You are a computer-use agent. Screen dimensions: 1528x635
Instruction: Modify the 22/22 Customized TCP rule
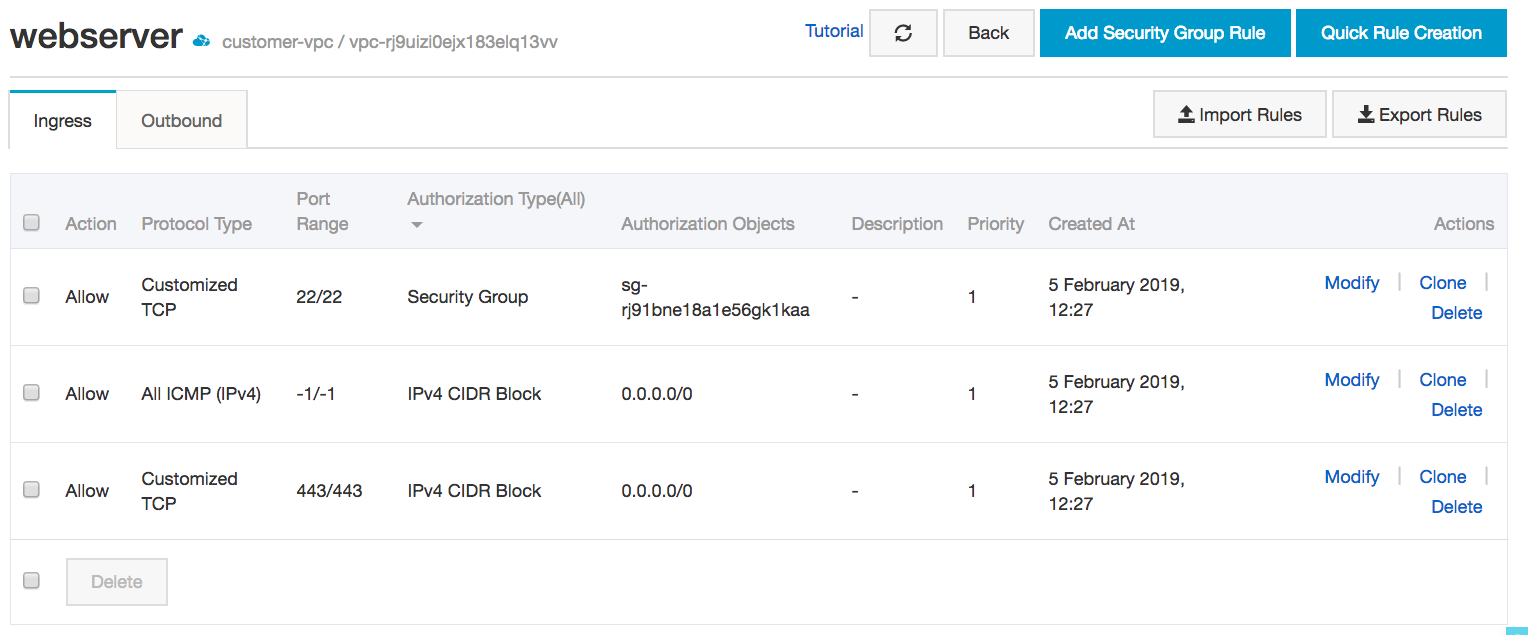click(x=1351, y=283)
